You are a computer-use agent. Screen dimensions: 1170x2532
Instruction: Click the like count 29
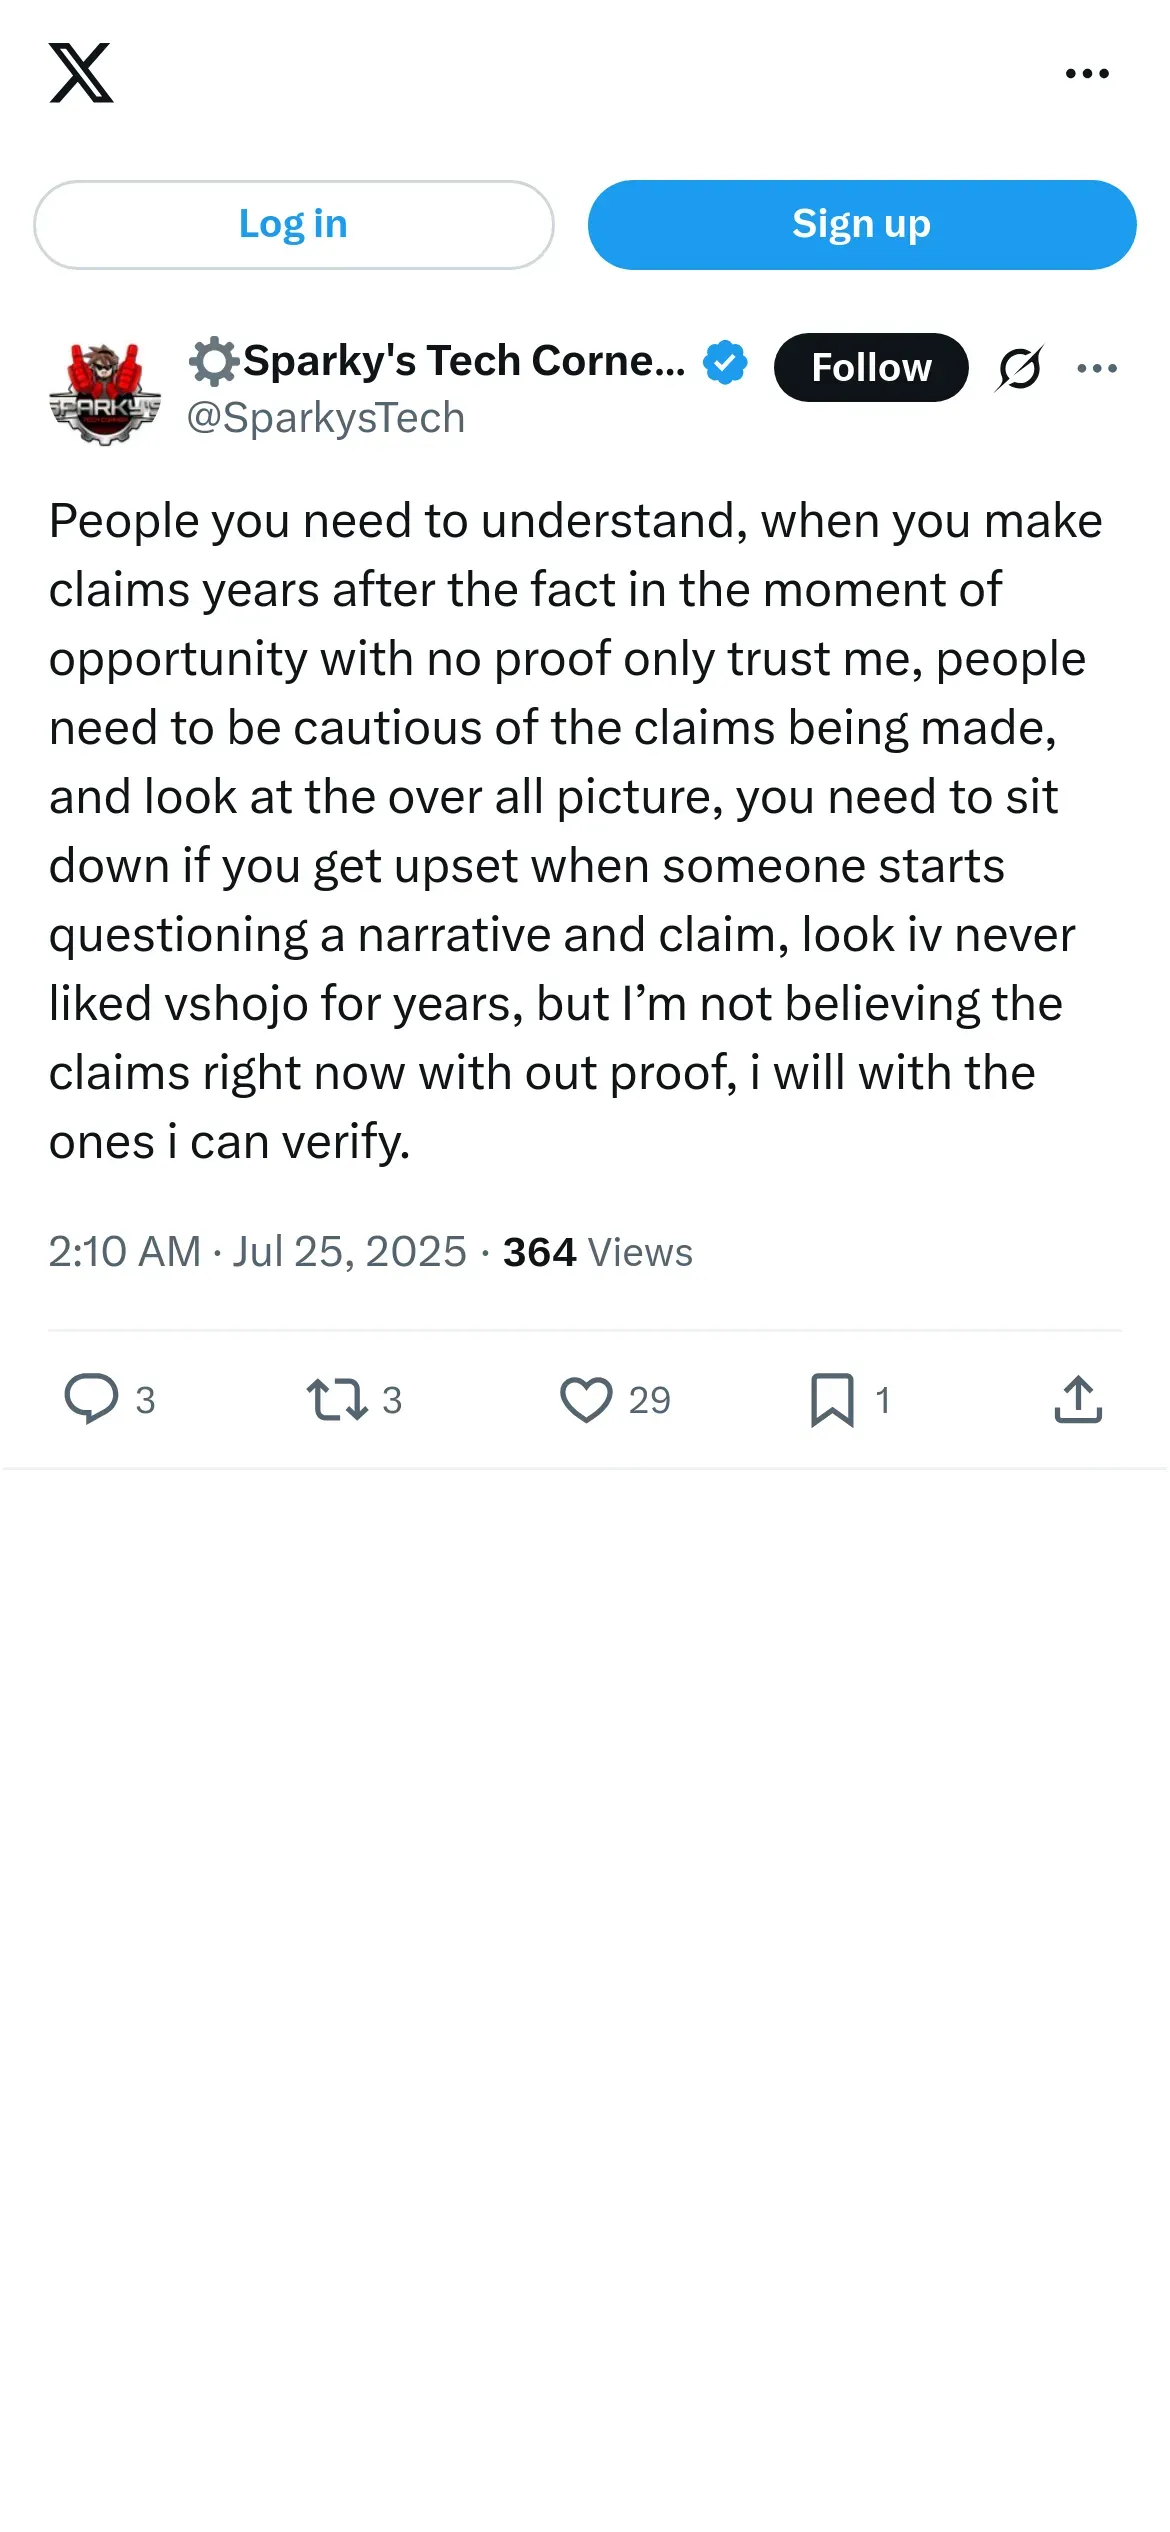click(649, 1400)
